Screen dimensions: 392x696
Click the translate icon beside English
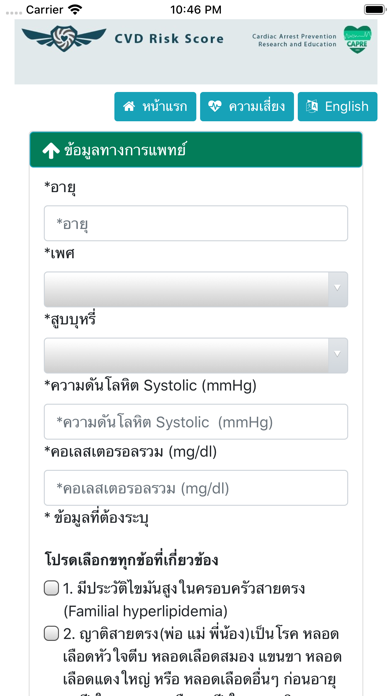point(312,107)
